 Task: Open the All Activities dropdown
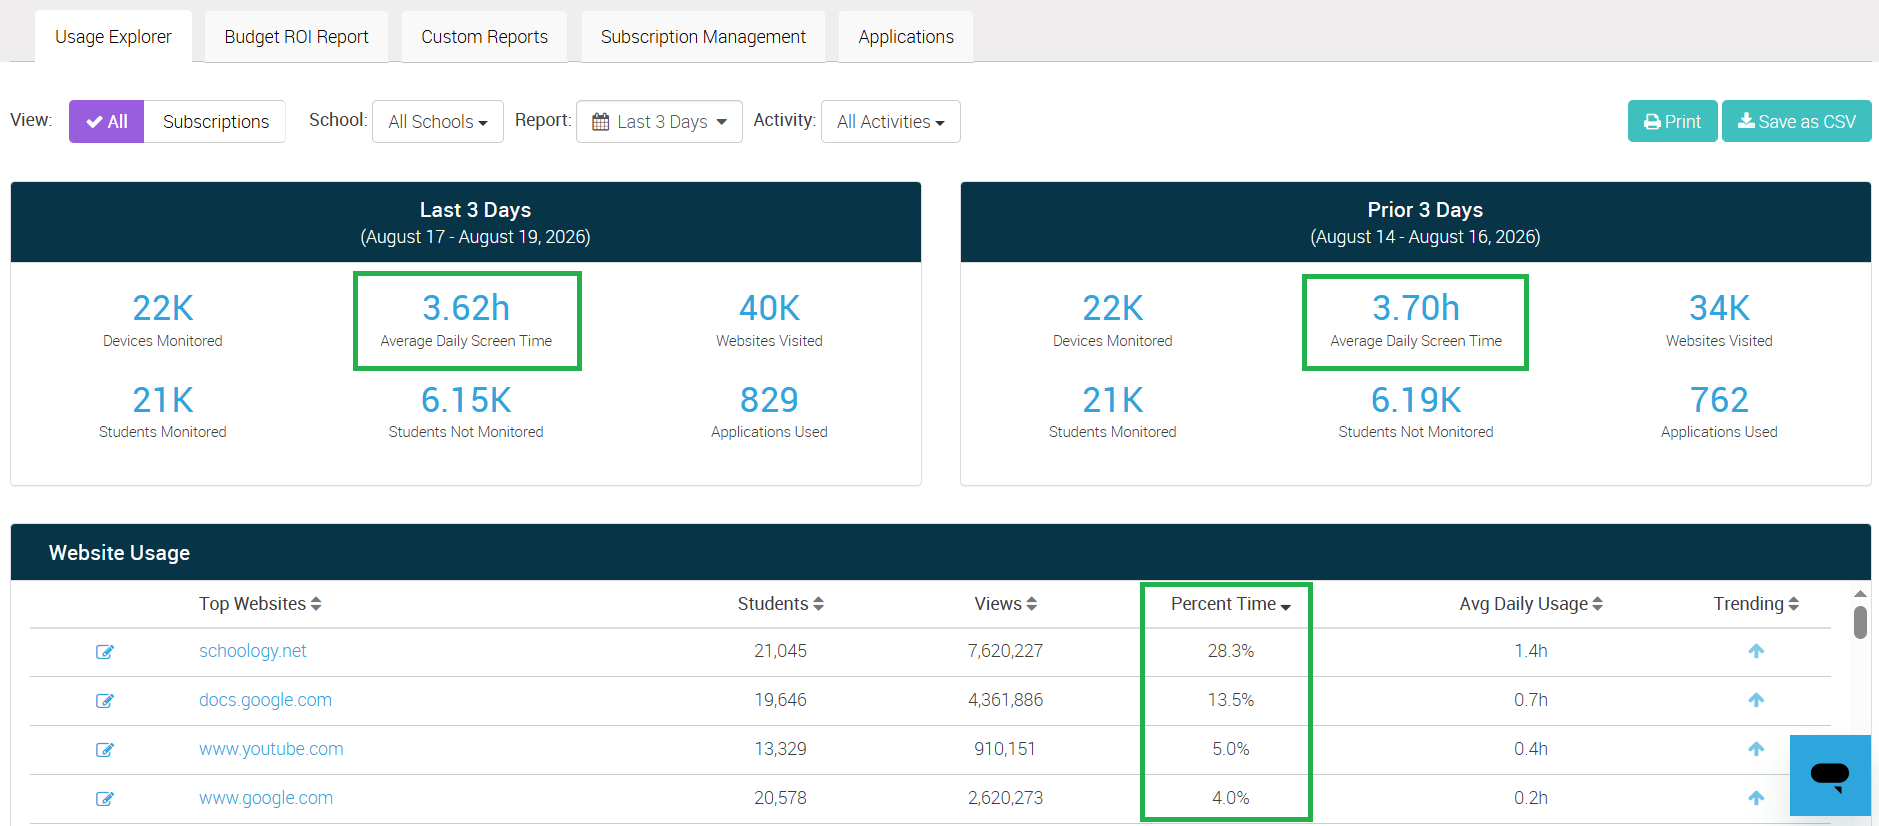[x=891, y=121]
